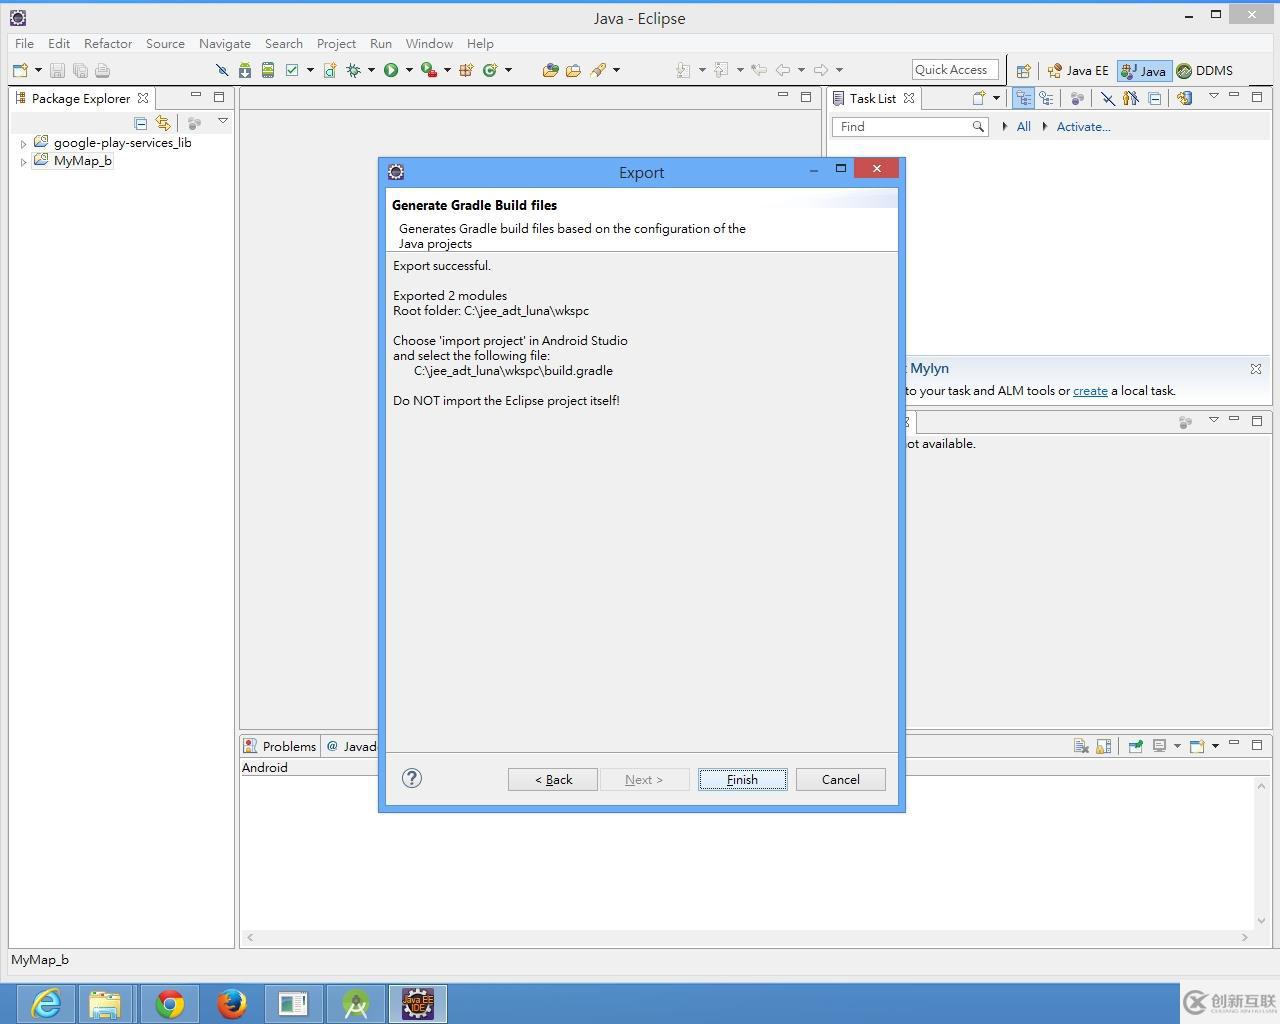Click the Activate... link in Task List
The image size is (1280, 1024).
pyautogui.click(x=1083, y=127)
